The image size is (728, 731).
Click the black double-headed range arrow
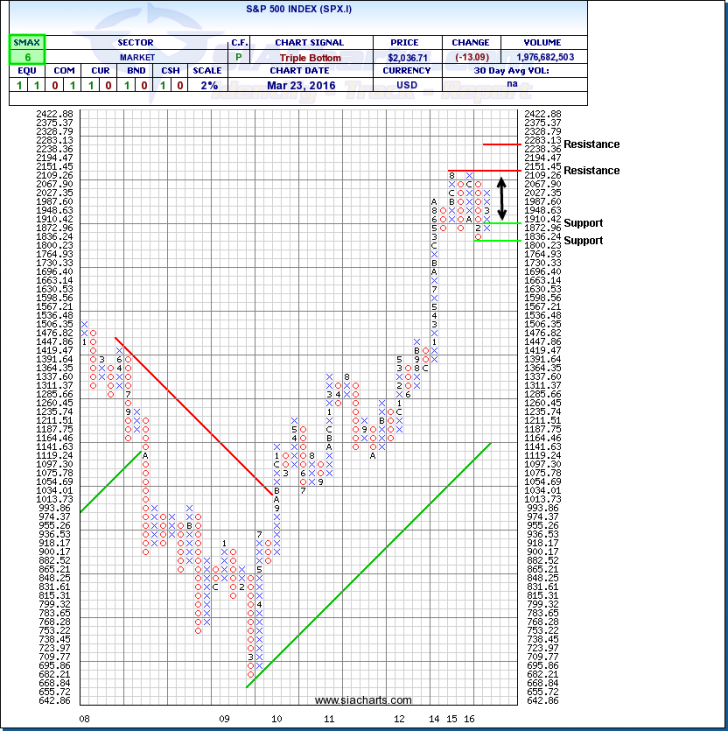pos(502,199)
